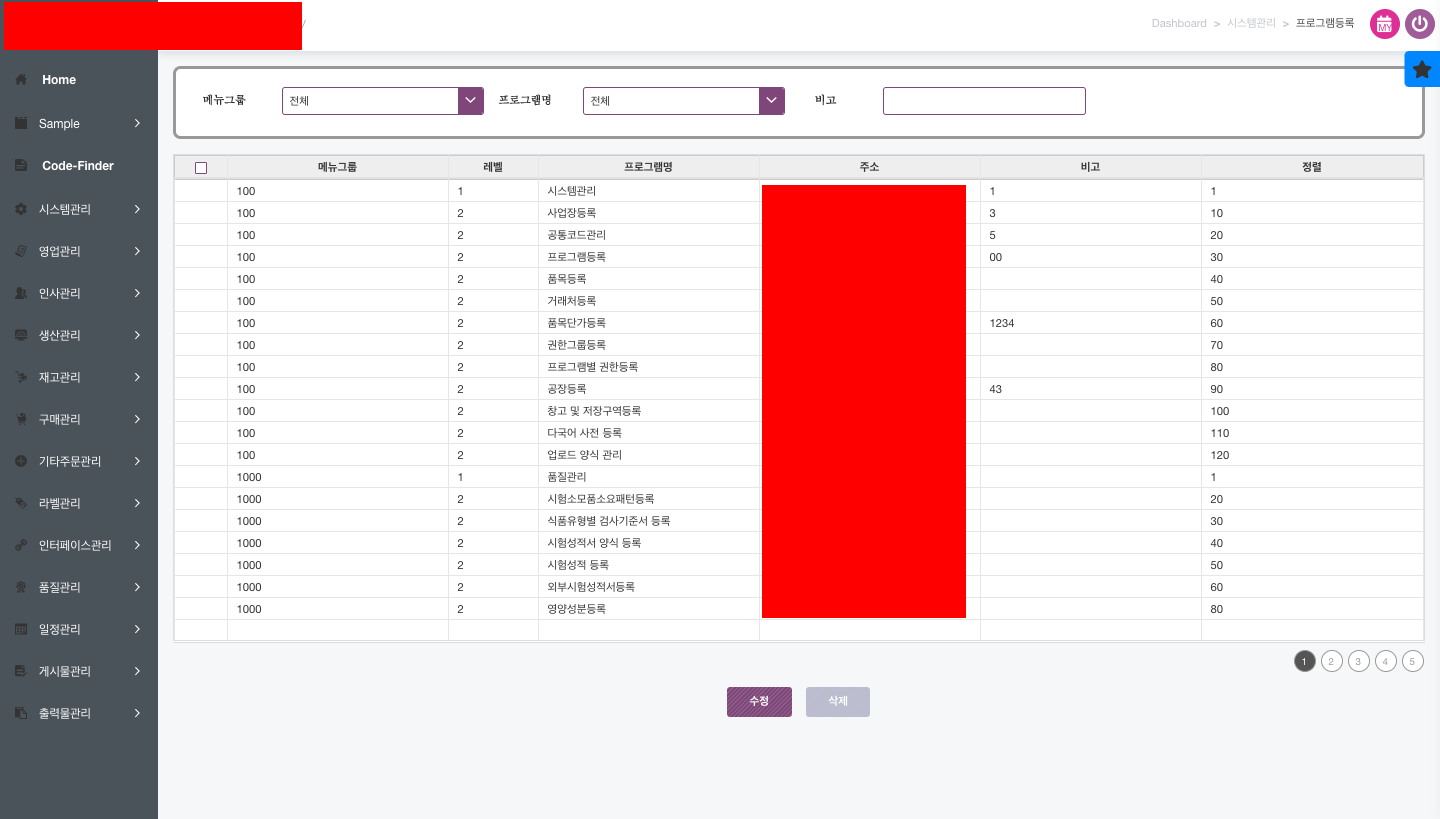The image size is (1440, 819).
Task: Click the pink MY calendar icon
Action: tap(1384, 24)
